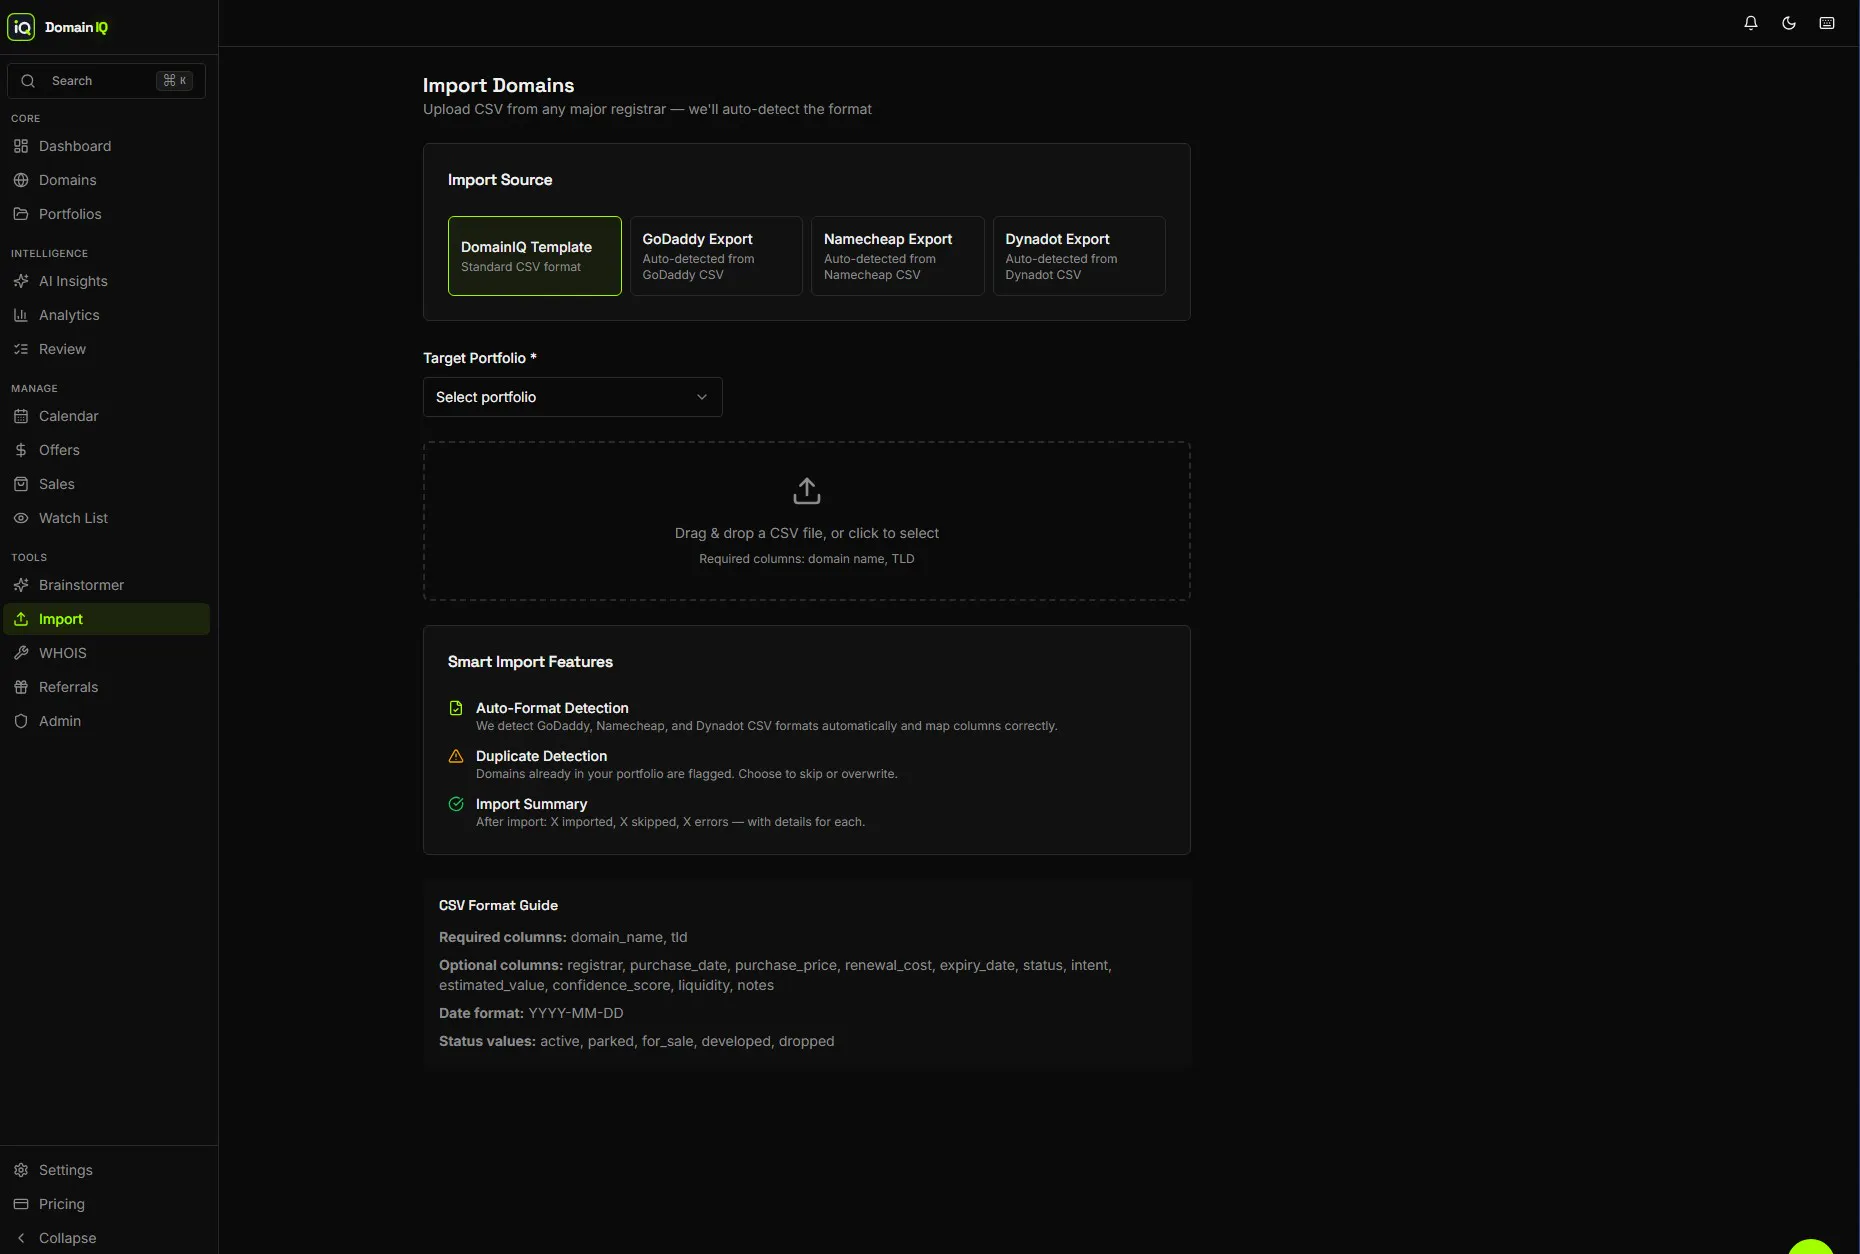Click the Auto-Format Detection file icon

[456, 708]
